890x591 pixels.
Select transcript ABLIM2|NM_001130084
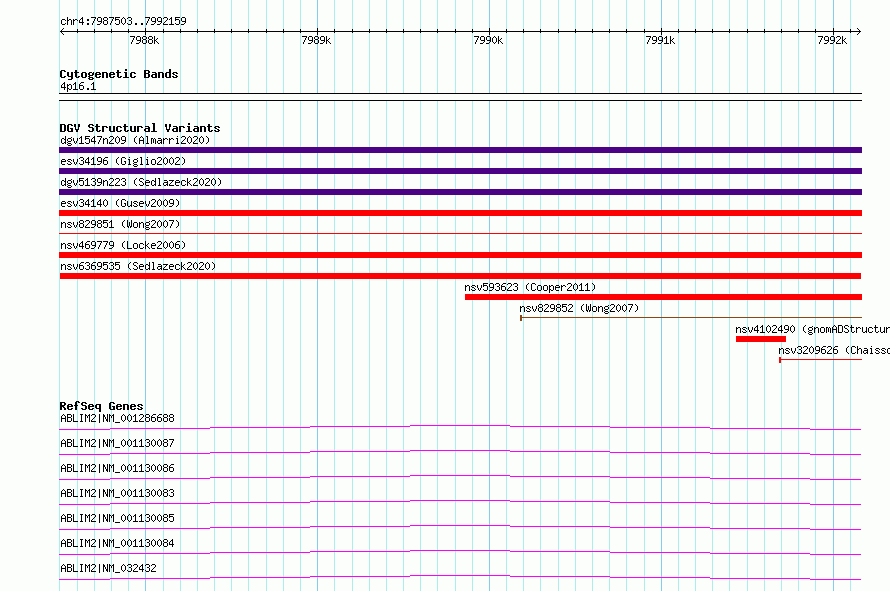pyautogui.click(x=117, y=543)
